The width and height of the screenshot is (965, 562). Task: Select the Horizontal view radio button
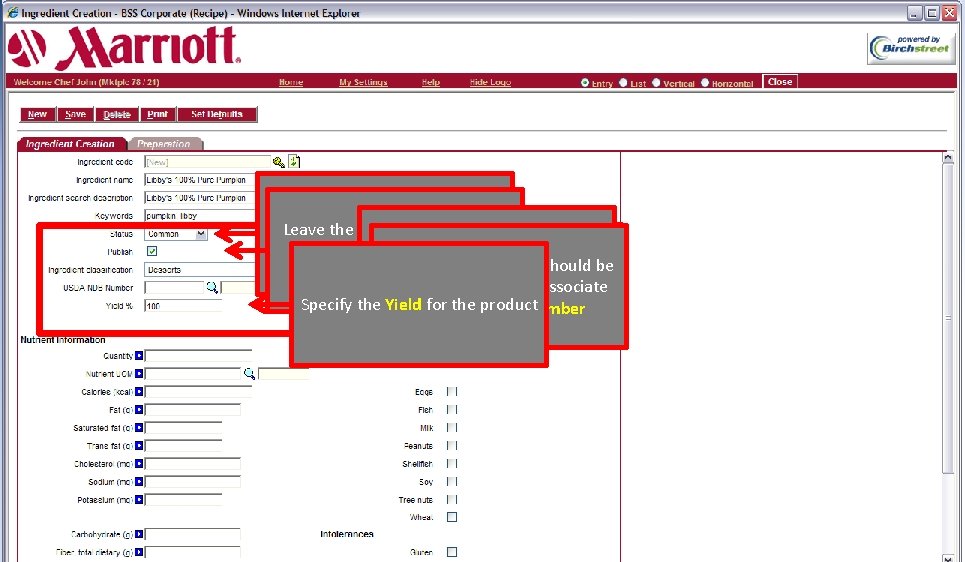coord(705,82)
